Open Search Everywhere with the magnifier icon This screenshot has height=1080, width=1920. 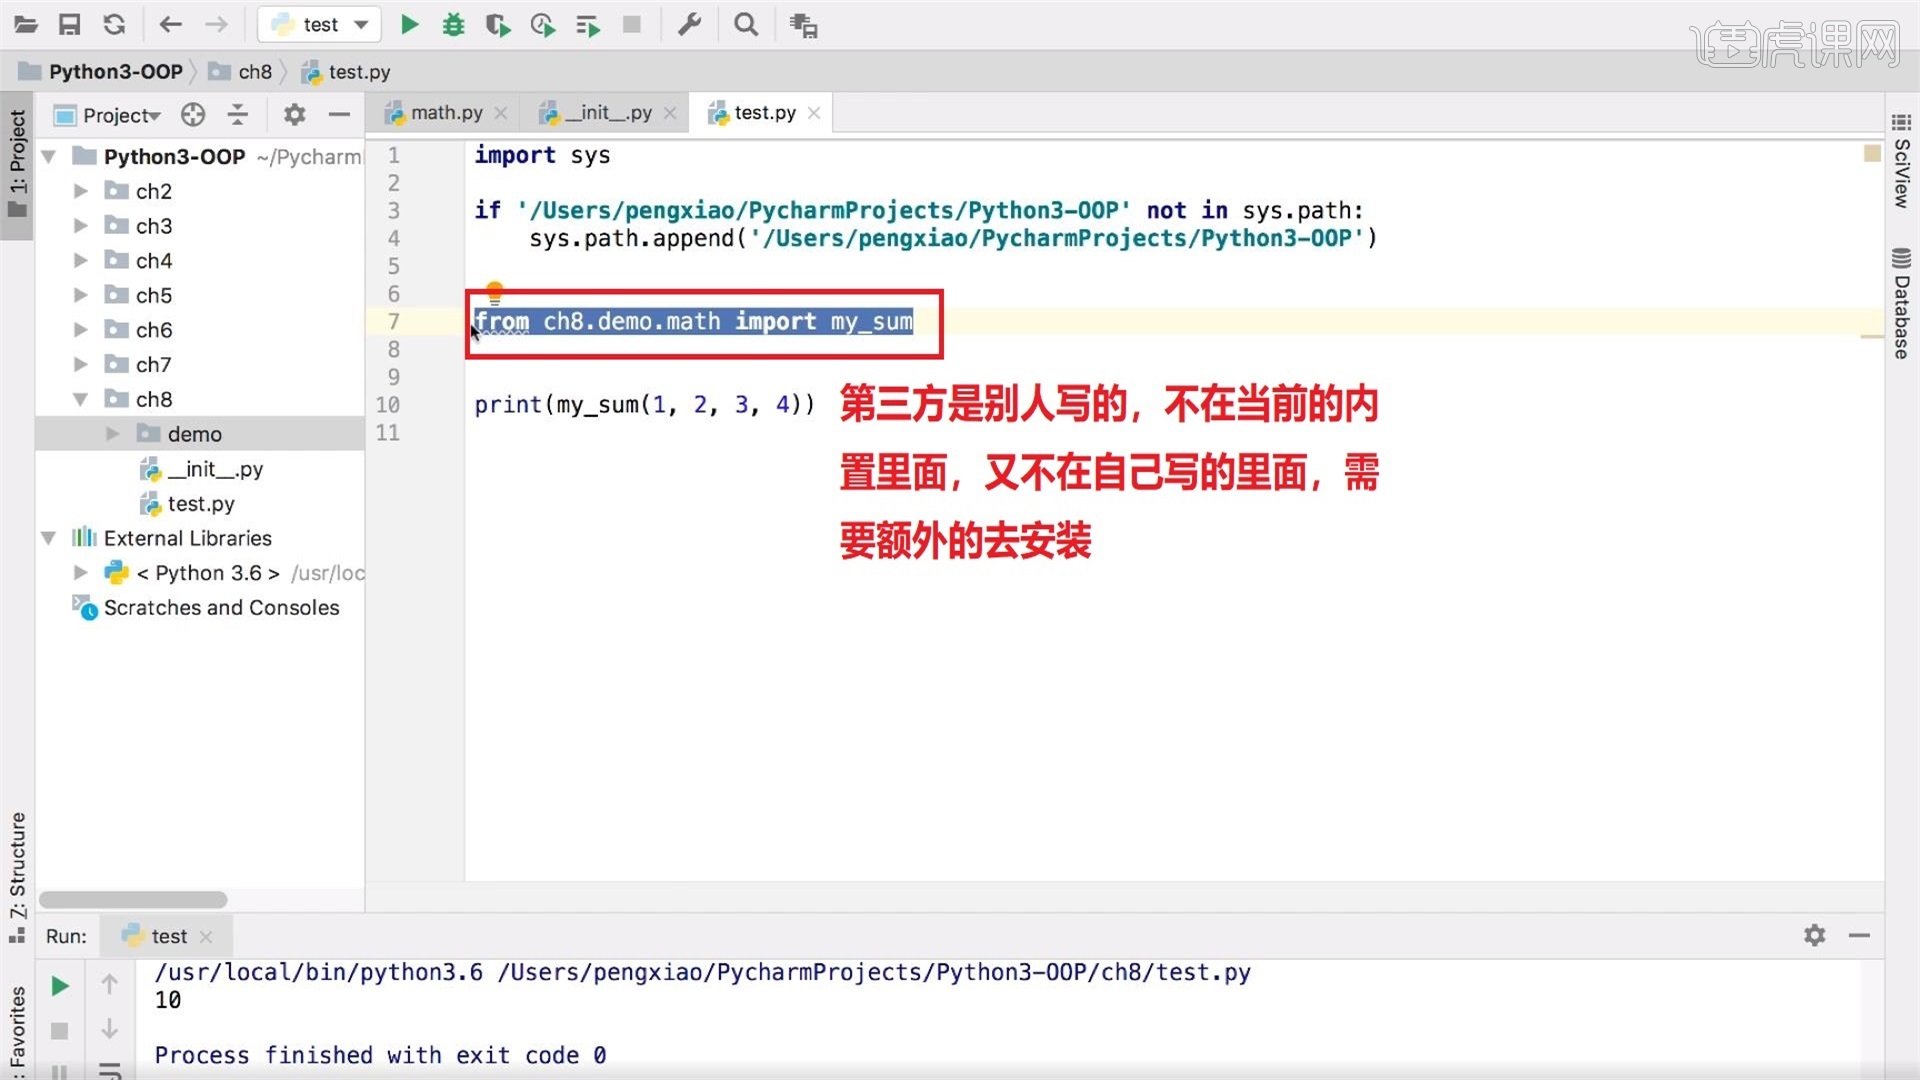746,24
